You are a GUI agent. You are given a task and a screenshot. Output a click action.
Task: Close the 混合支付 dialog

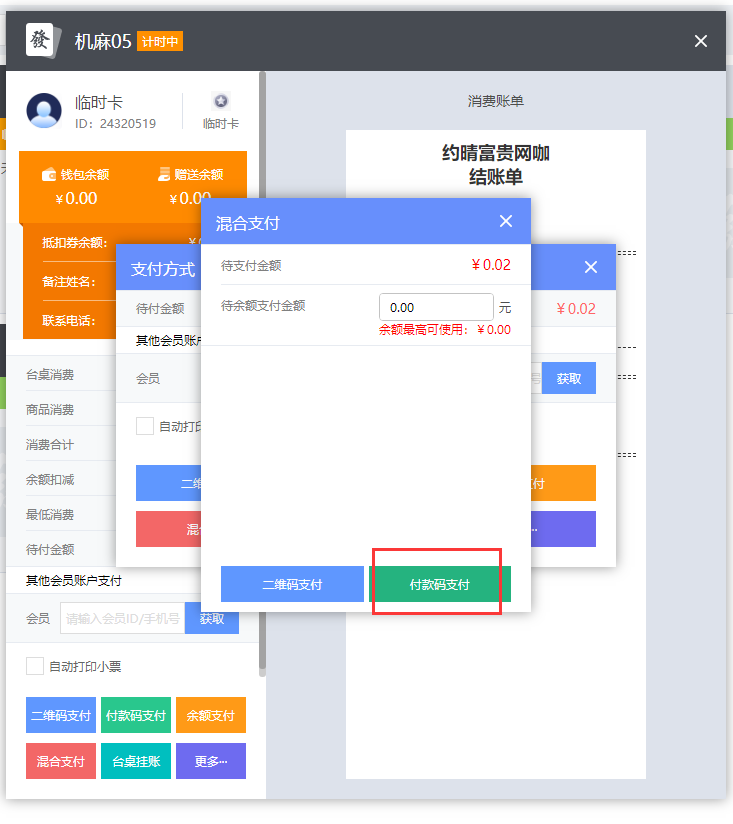(x=505, y=221)
